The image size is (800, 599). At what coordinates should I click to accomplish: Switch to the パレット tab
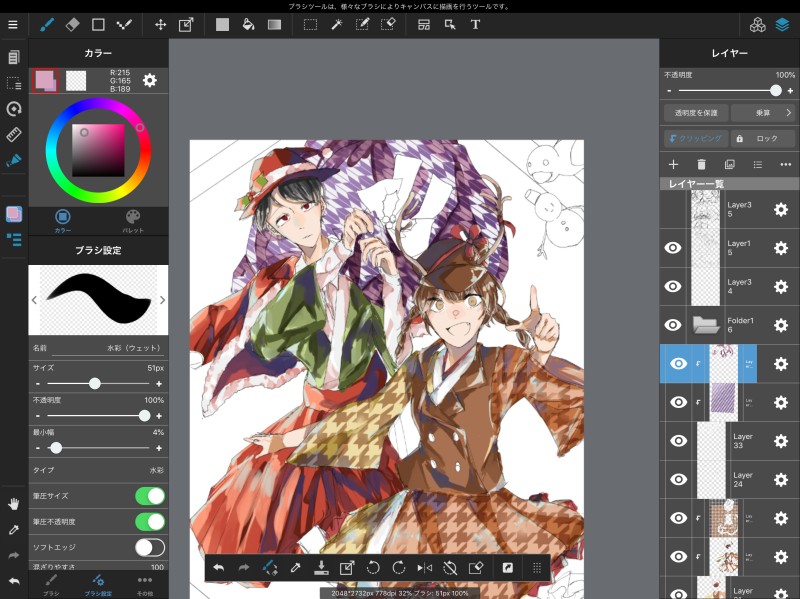click(133, 220)
